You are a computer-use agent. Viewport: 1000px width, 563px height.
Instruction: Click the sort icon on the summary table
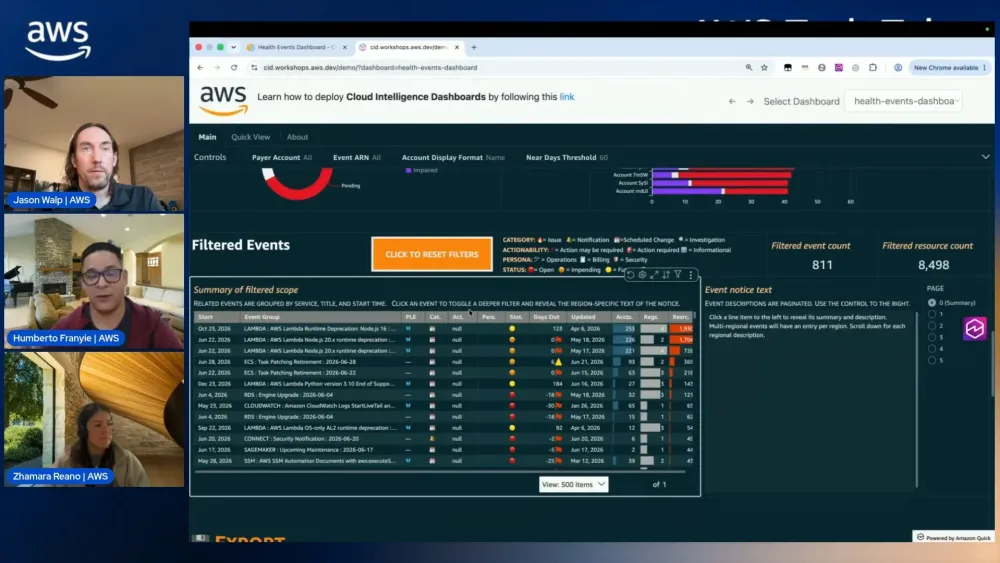pyautogui.click(x=666, y=275)
